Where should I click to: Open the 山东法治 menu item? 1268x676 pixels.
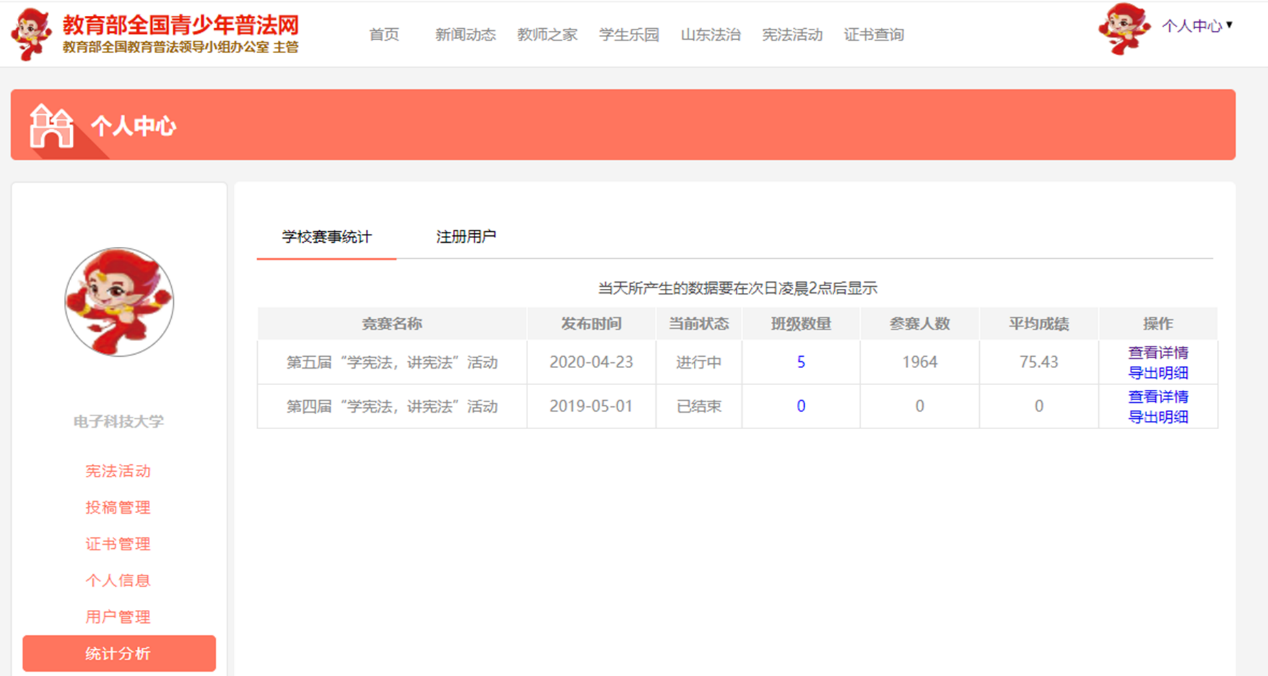pyautogui.click(x=711, y=34)
